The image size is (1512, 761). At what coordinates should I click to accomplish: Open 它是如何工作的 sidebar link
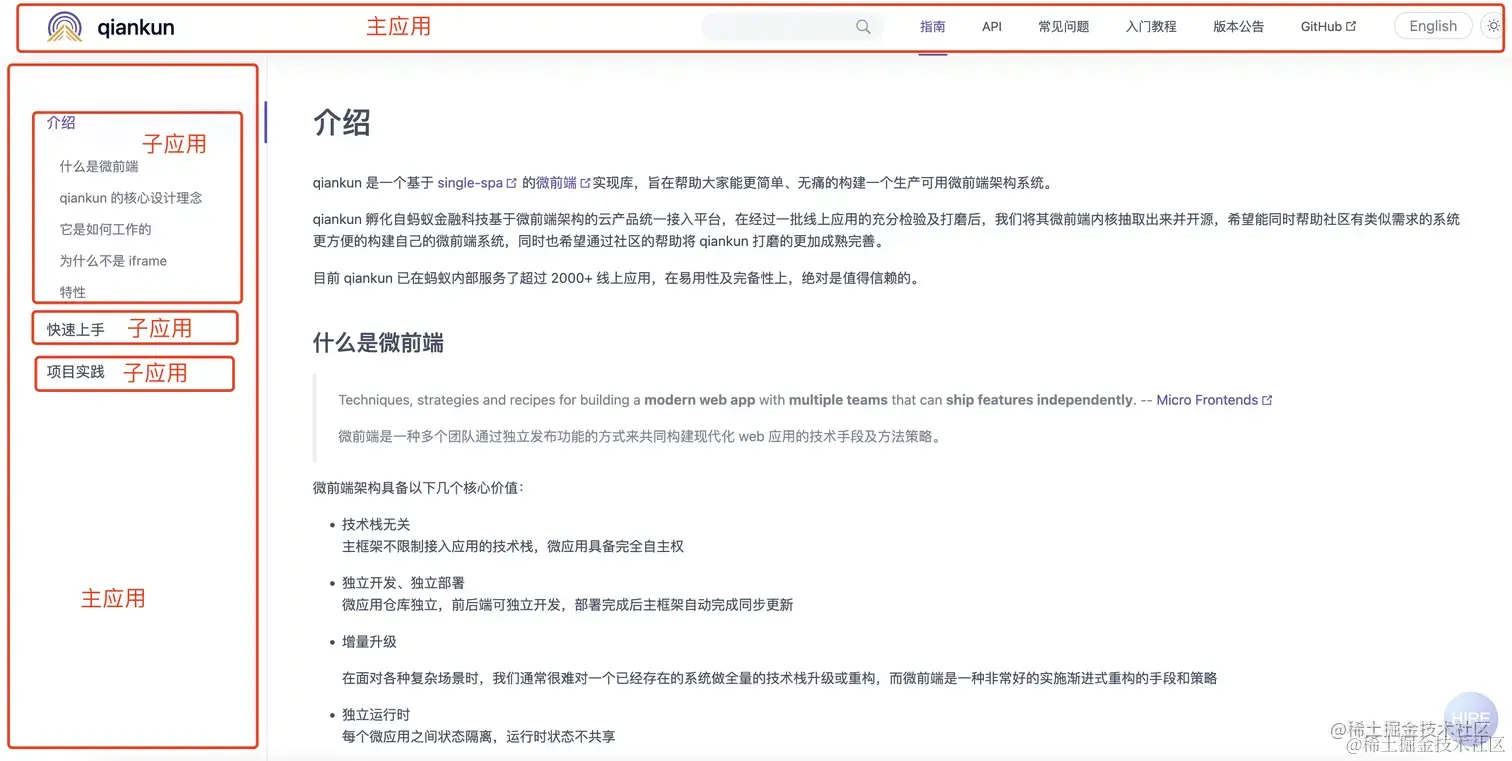(105, 229)
